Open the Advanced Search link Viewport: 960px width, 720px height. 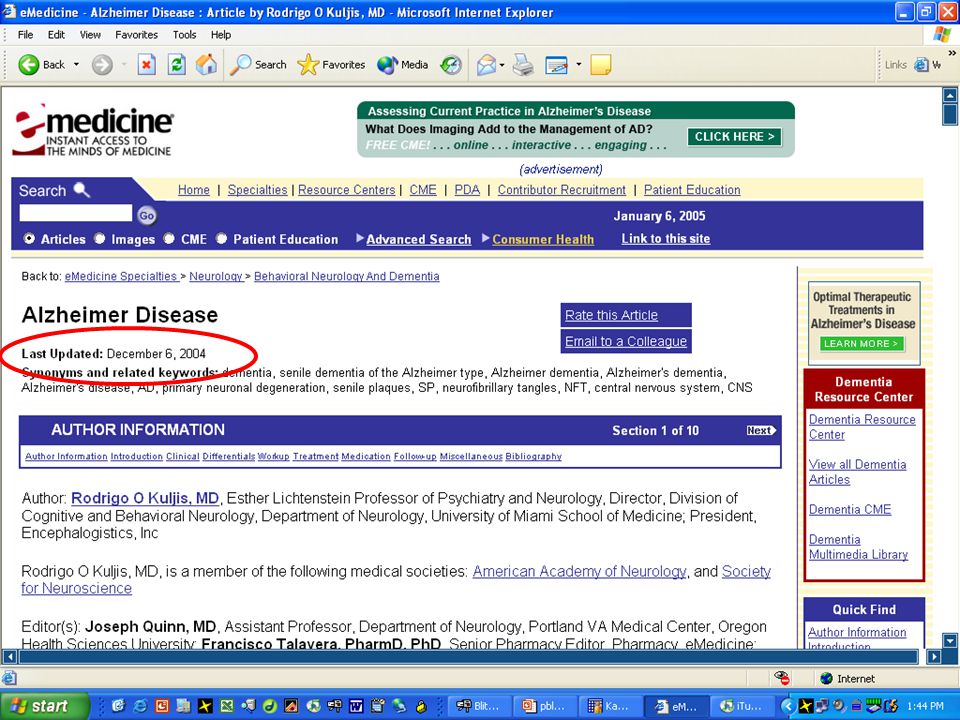coord(419,239)
